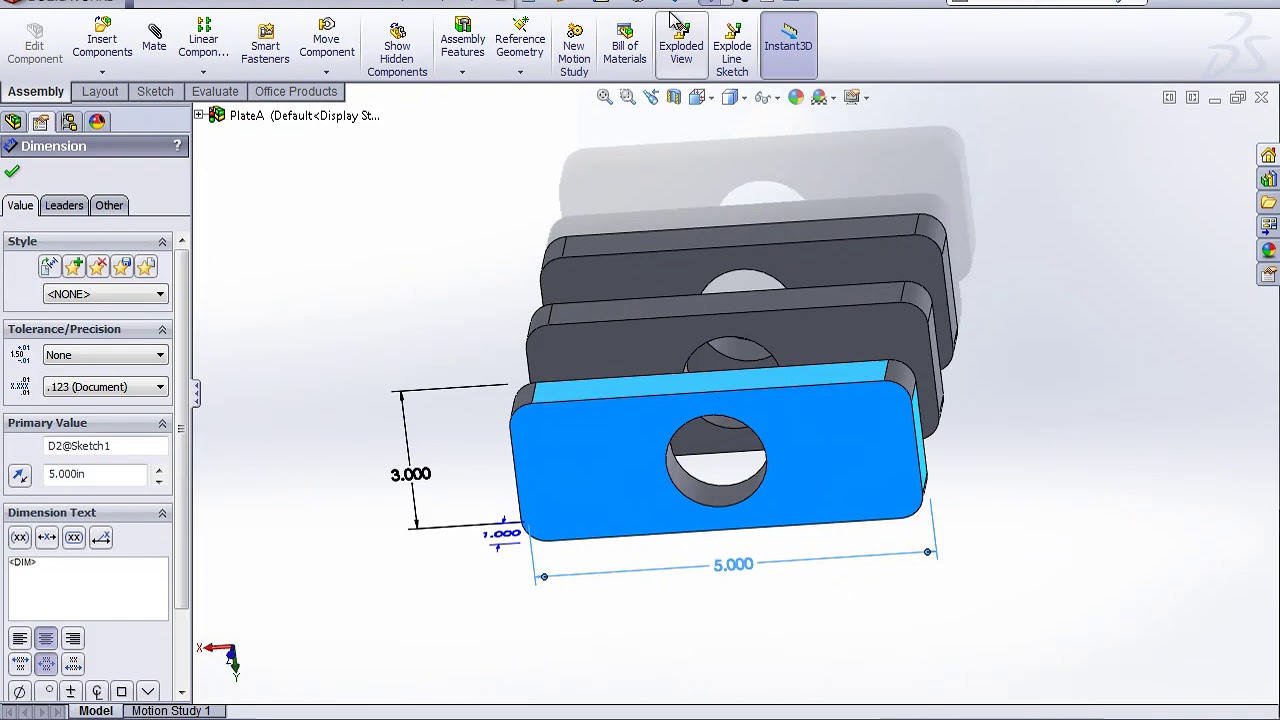Toggle Add Parenthesis button
This screenshot has height=720, width=1280.
(20, 538)
